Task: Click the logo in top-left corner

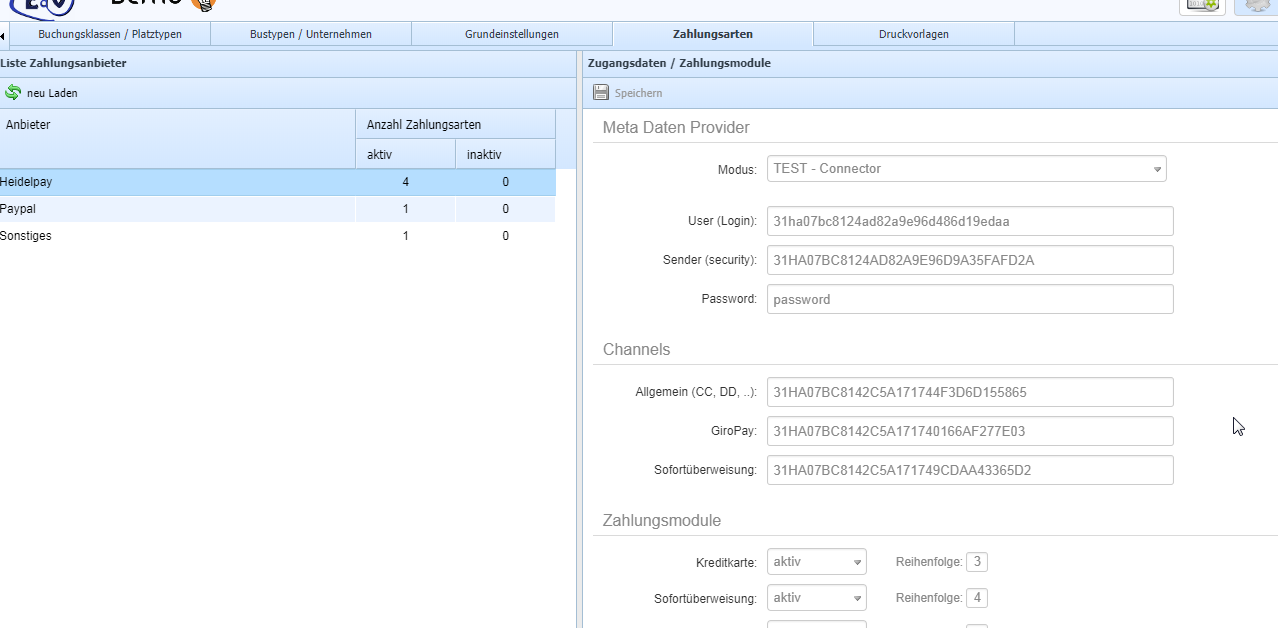Action: tap(40, 7)
